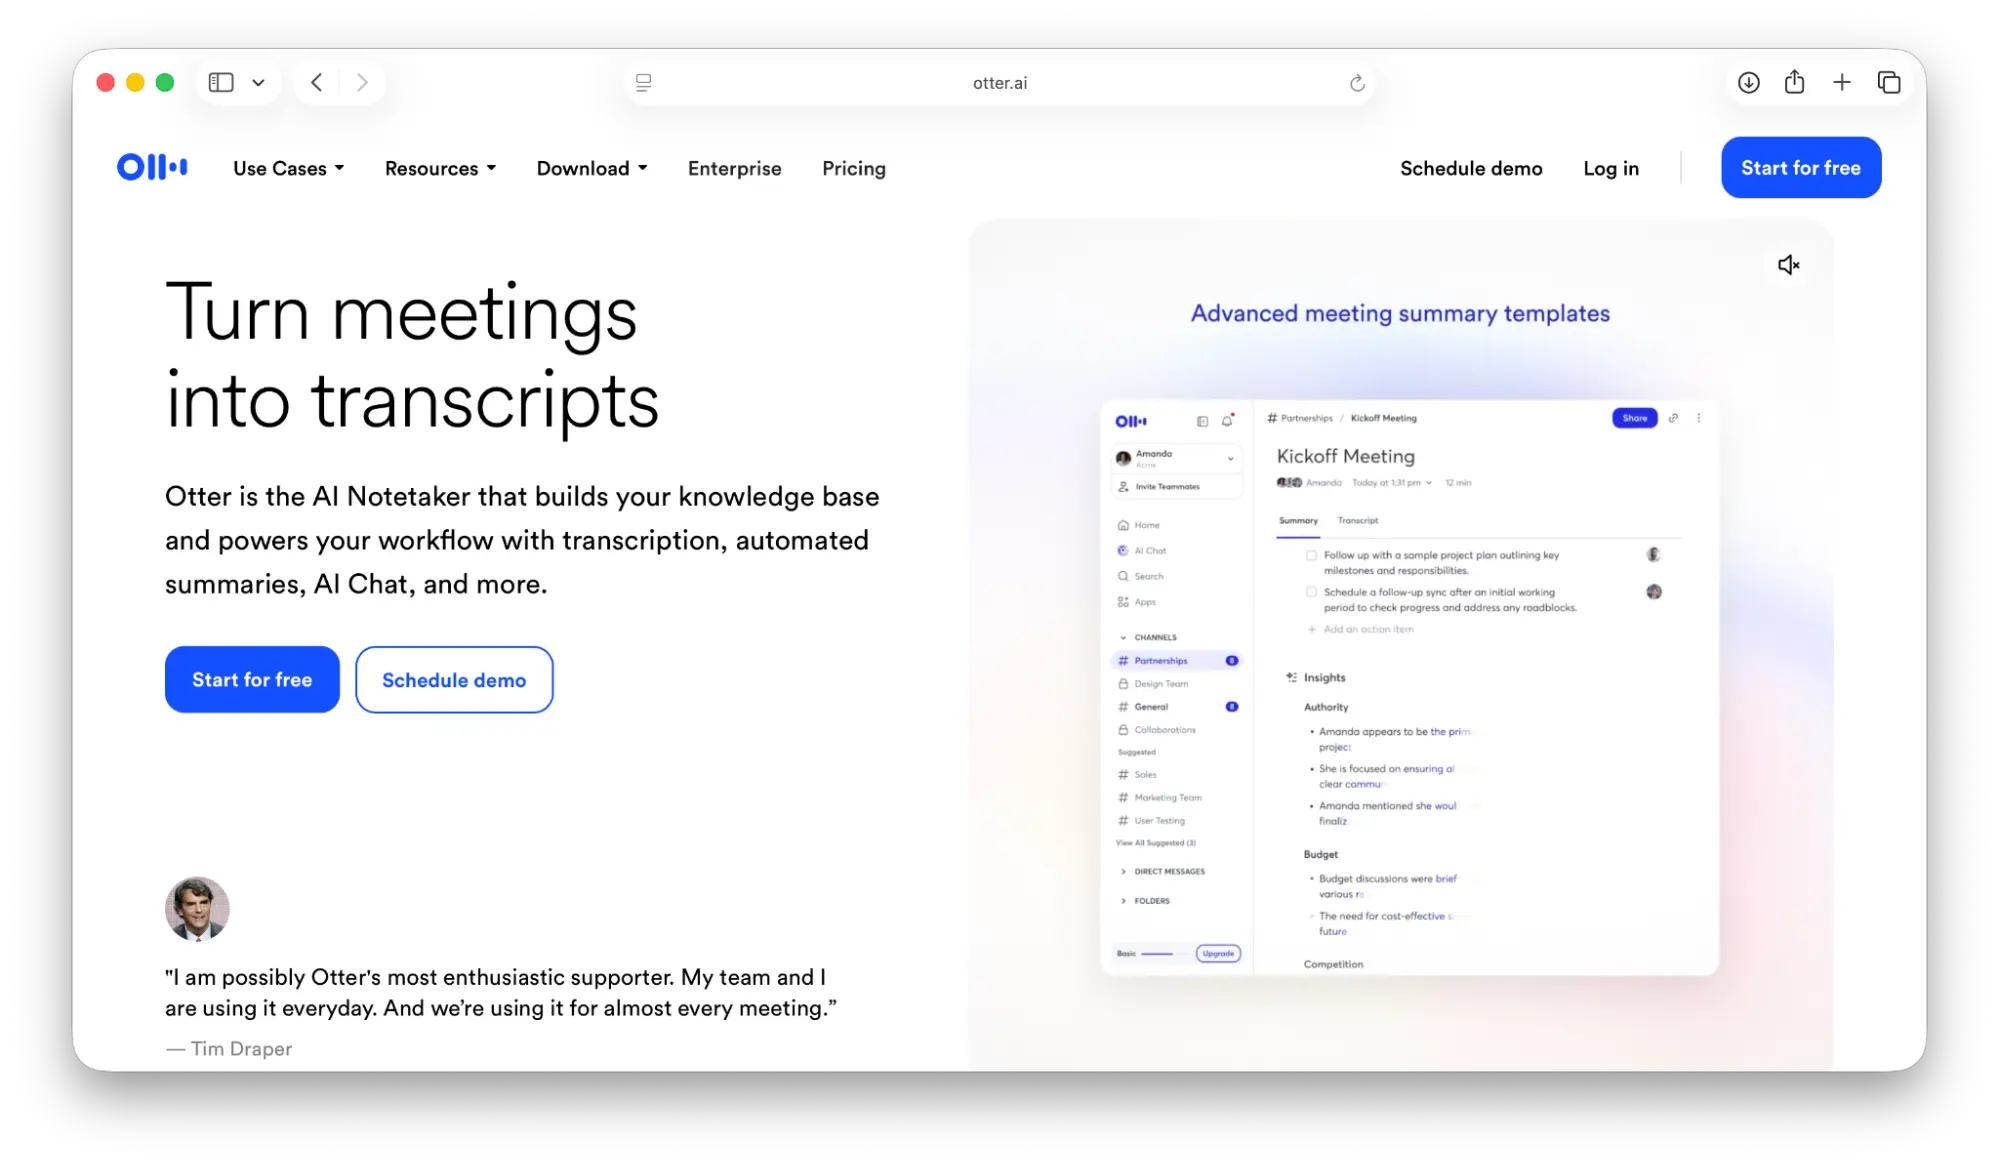The height and width of the screenshot is (1168, 1999).
Task: Click the copy link icon next to Share
Action: tap(1673, 418)
